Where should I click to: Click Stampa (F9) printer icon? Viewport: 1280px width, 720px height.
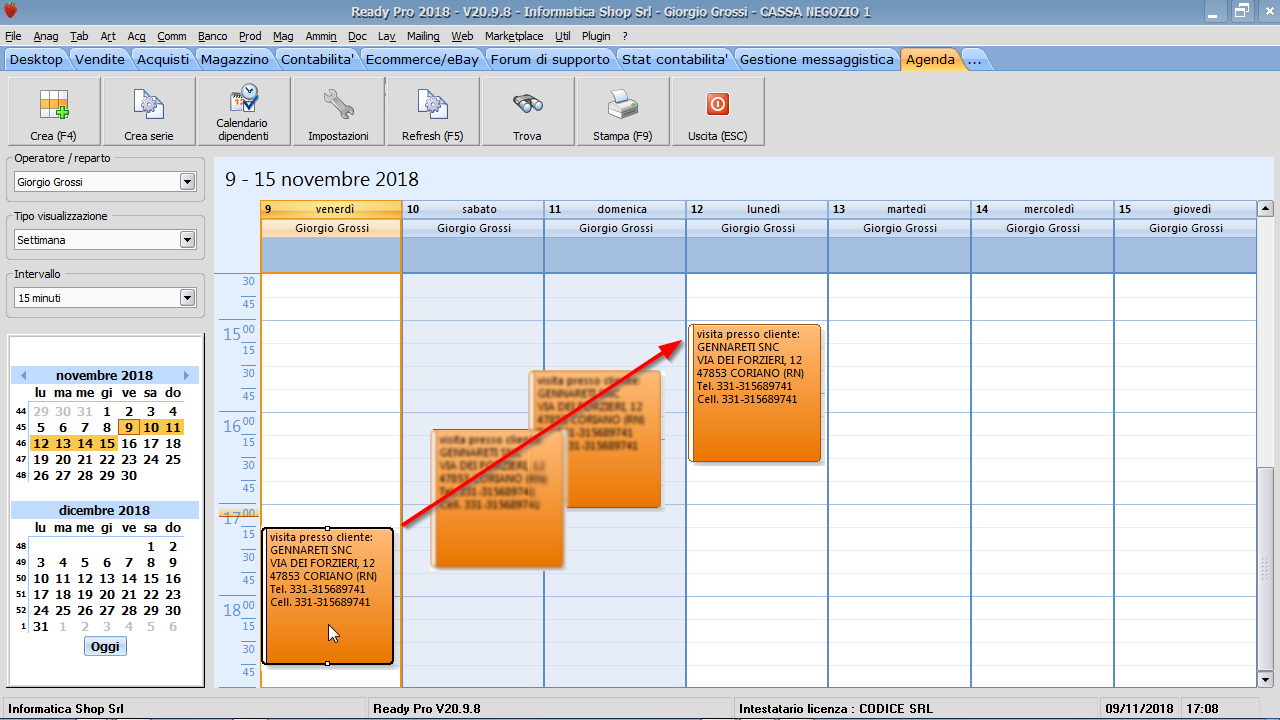click(623, 112)
